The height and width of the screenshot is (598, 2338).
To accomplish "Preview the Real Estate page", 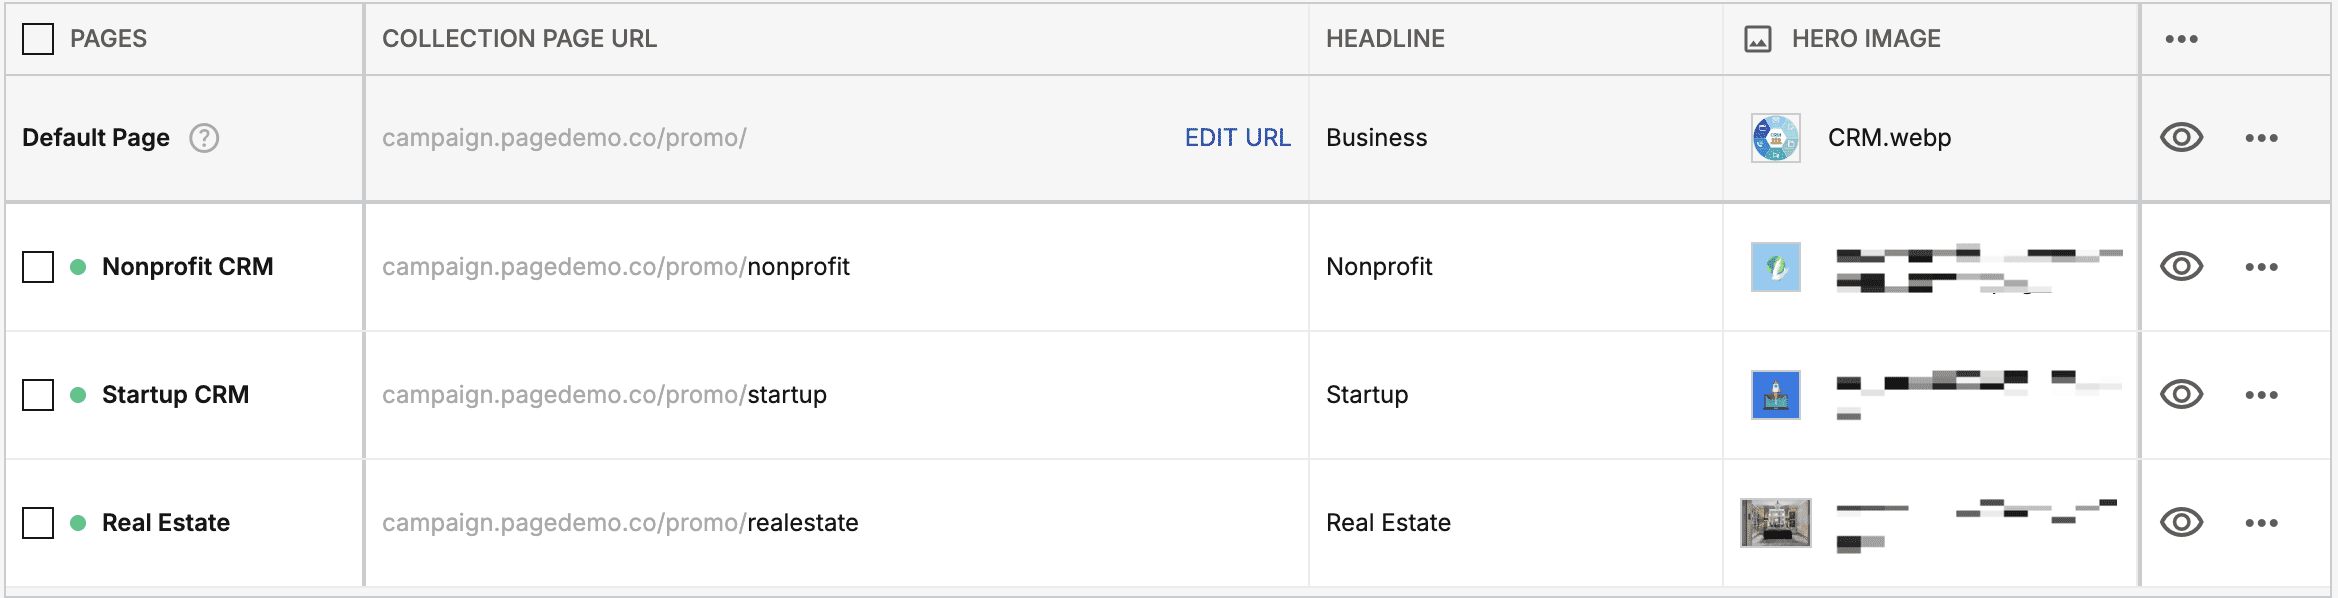I will point(2181,523).
